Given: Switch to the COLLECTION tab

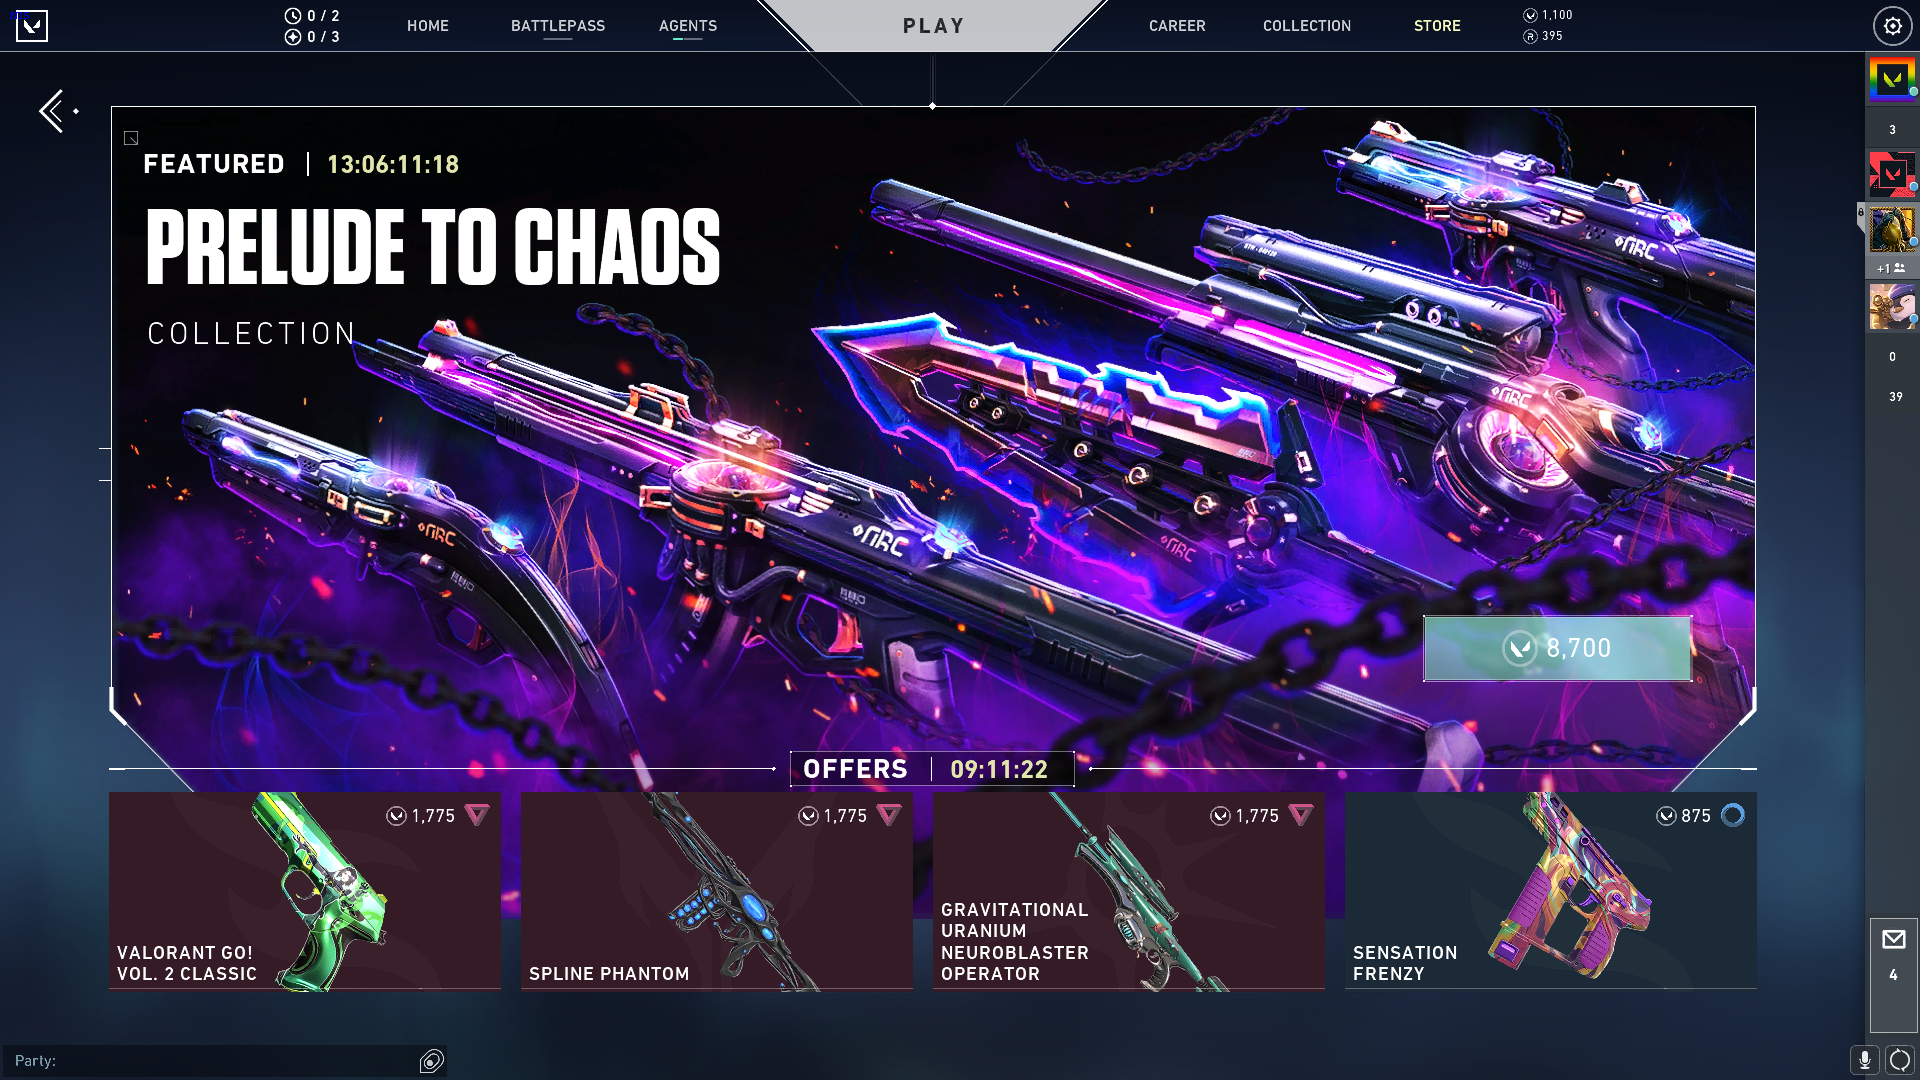Looking at the screenshot, I should pyautogui.click(x=1306, y=26).
